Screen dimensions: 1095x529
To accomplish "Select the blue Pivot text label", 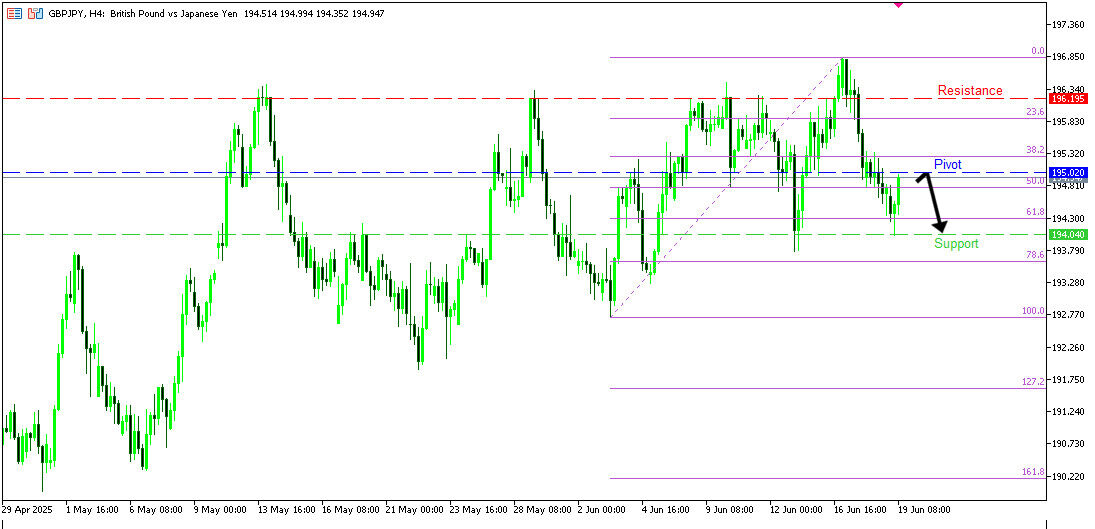I will (948, 163).
